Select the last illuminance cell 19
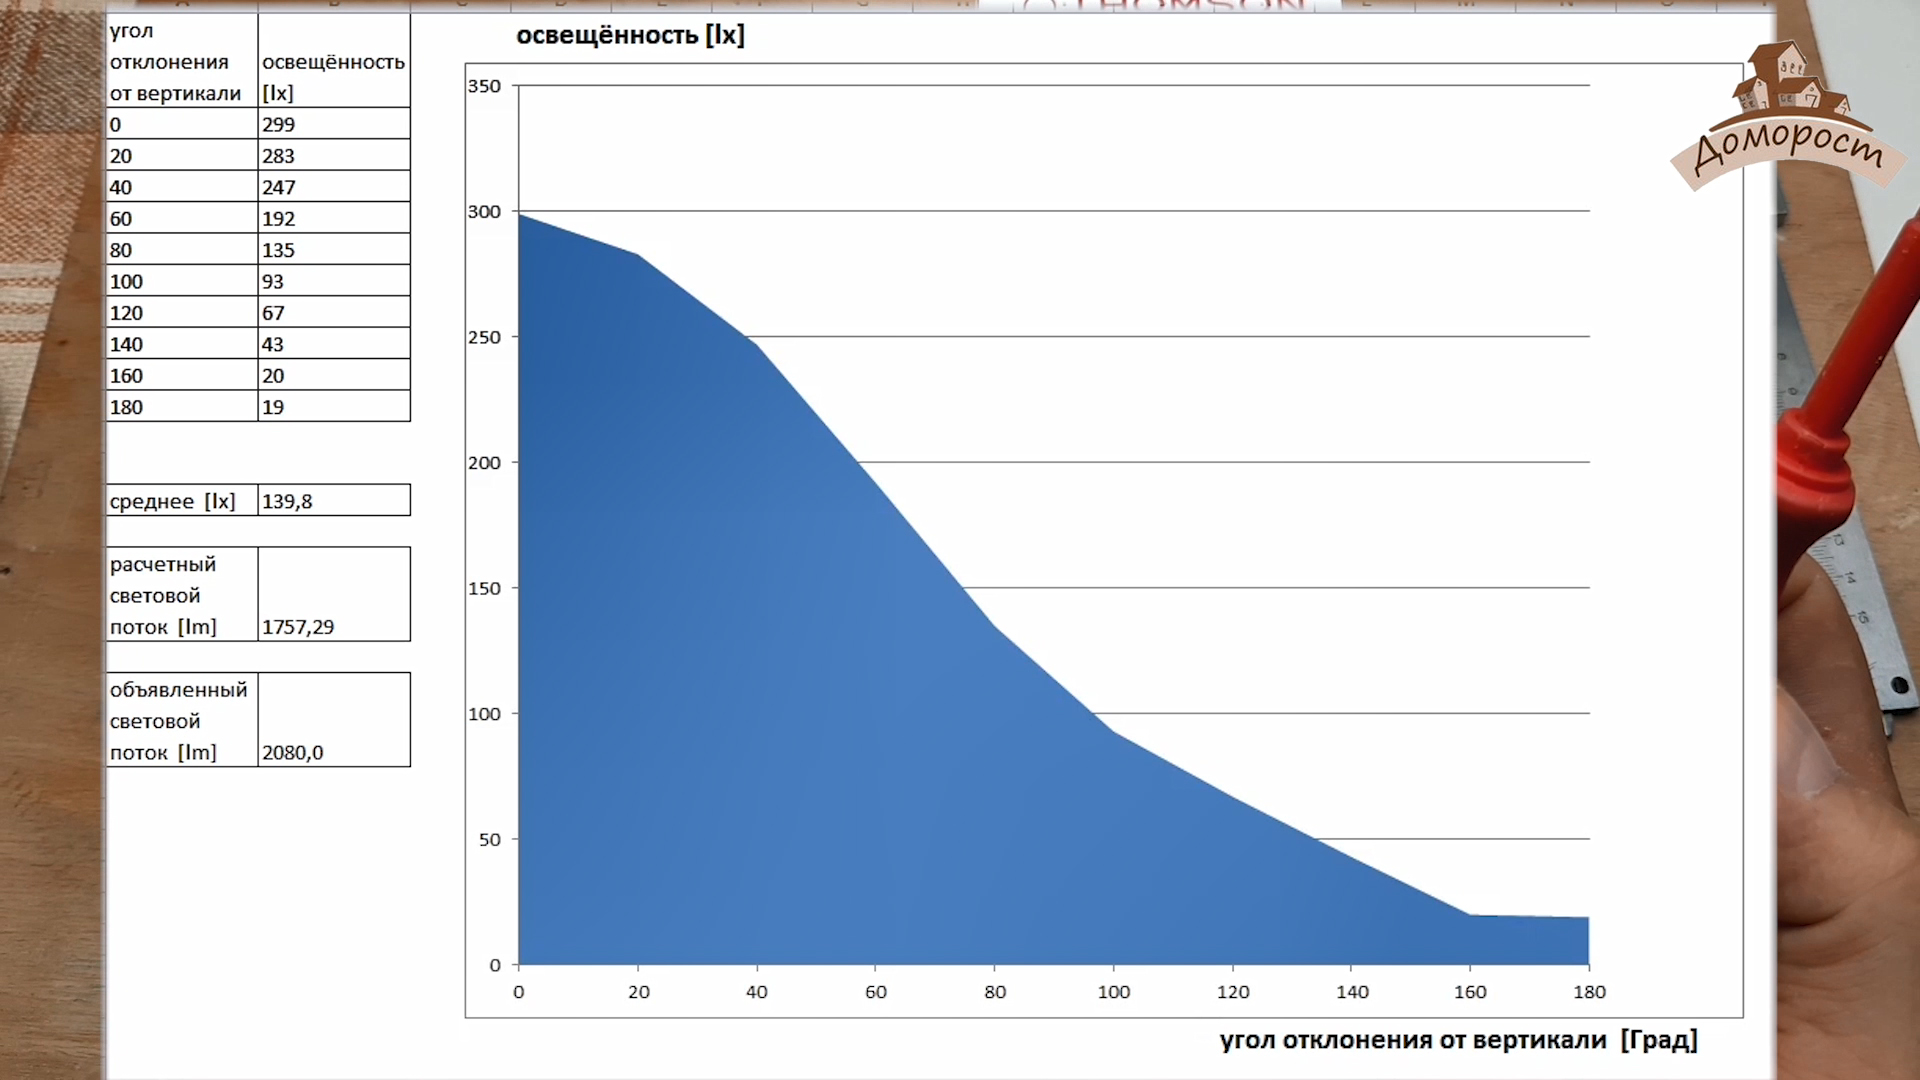The width and height of the screenshot is (1920, 1080). tap(332, 407)
